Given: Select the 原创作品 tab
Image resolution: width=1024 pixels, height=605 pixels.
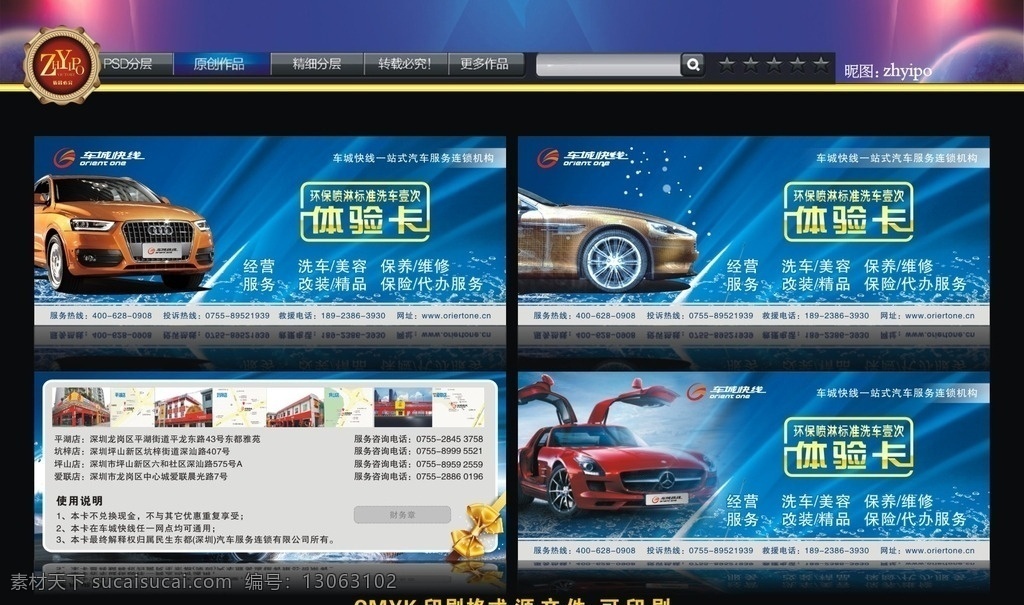Looking at the screenshot, I should tap(220, 64).
